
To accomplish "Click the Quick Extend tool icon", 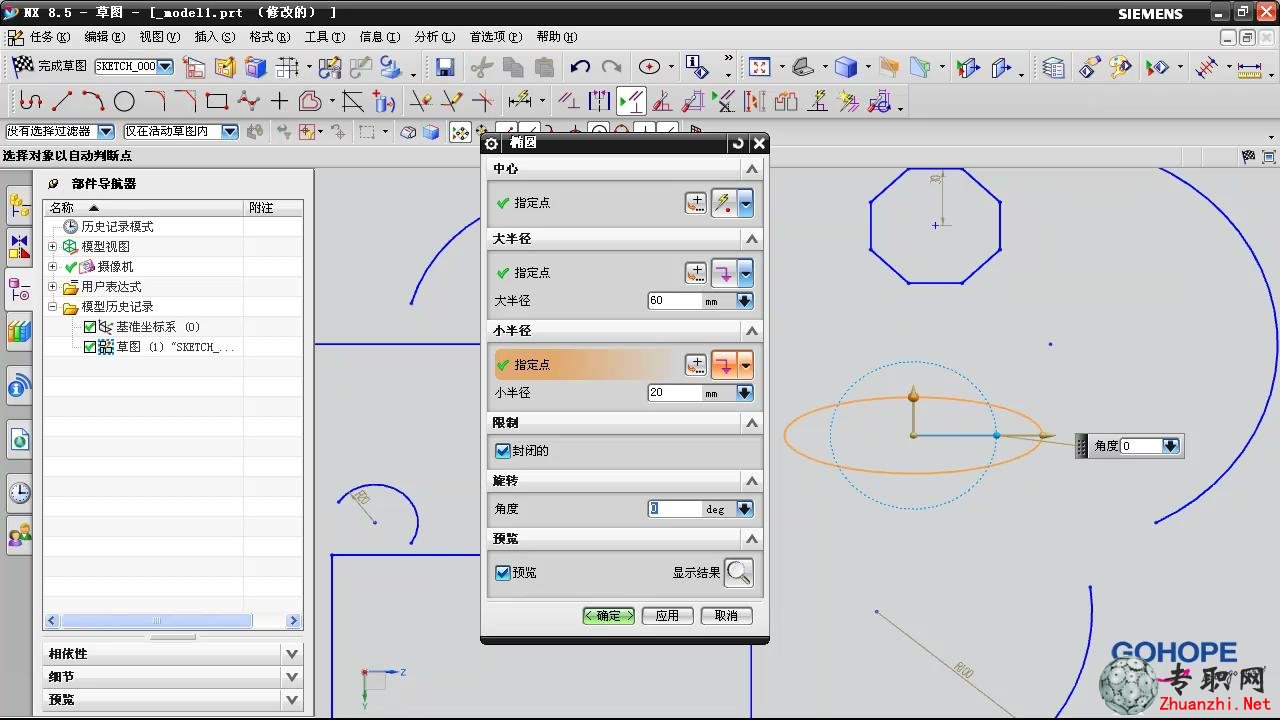I will coord(452,101).
